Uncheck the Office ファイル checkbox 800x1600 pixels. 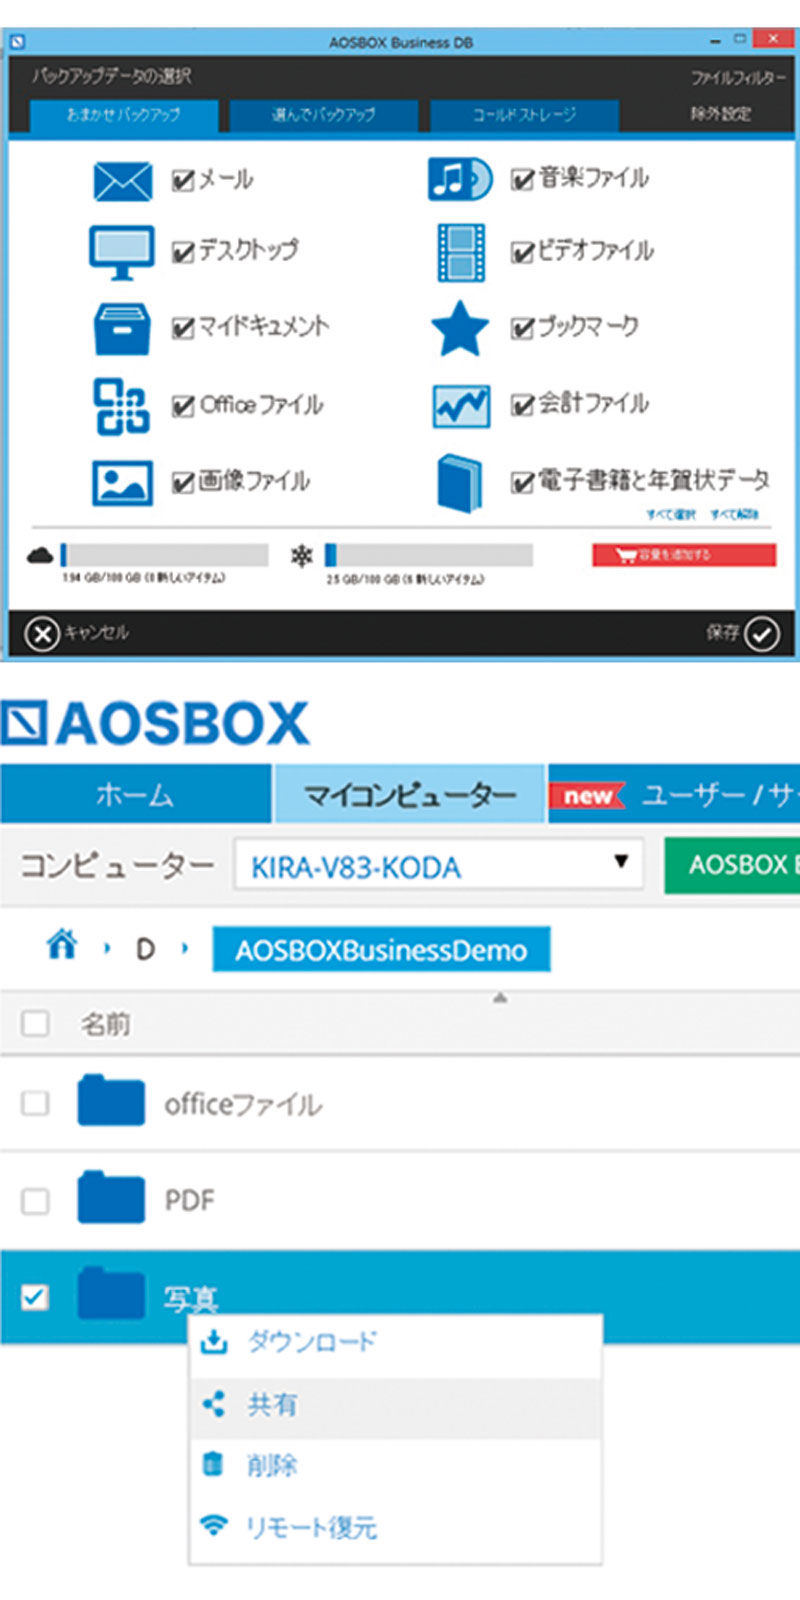[183, 406]
